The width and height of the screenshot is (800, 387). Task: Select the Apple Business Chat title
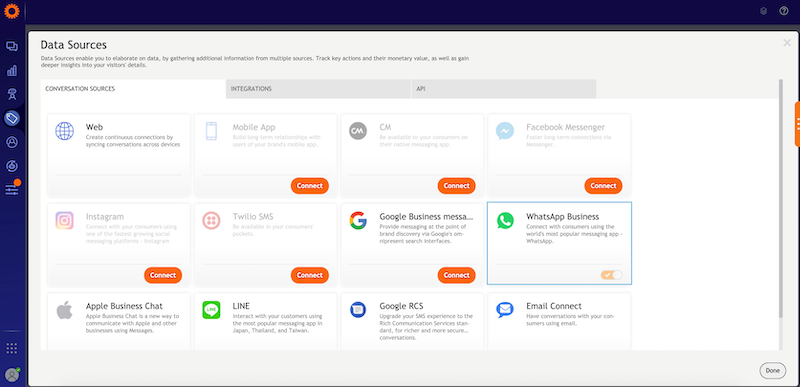tap(124, 306)
